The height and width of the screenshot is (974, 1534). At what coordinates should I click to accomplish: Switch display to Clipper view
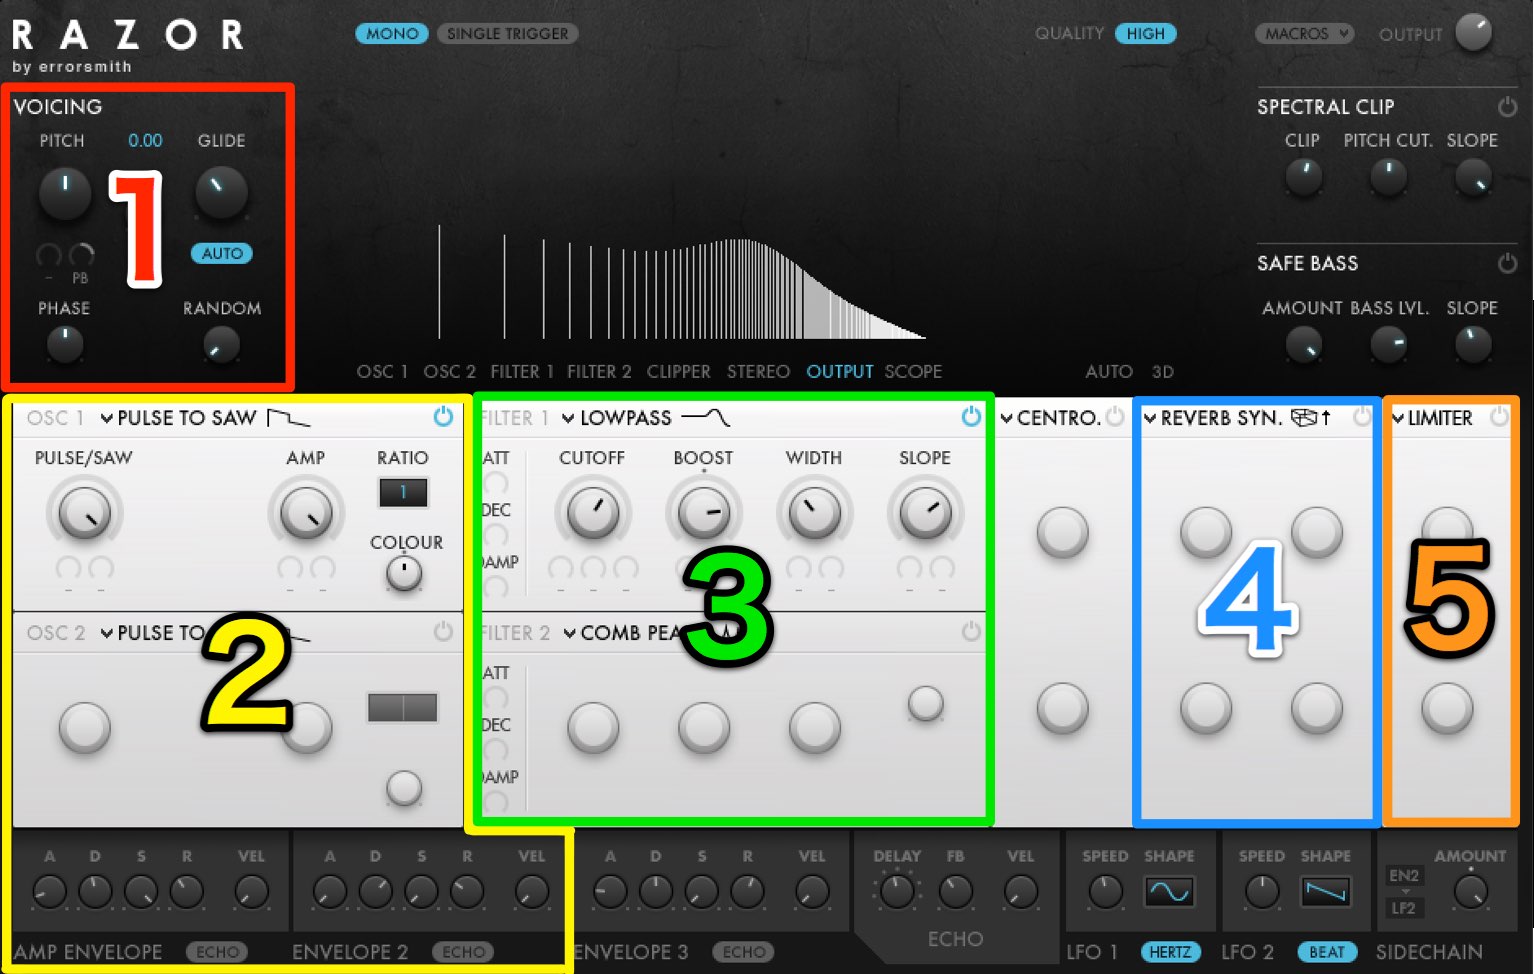tap(678, 372)
